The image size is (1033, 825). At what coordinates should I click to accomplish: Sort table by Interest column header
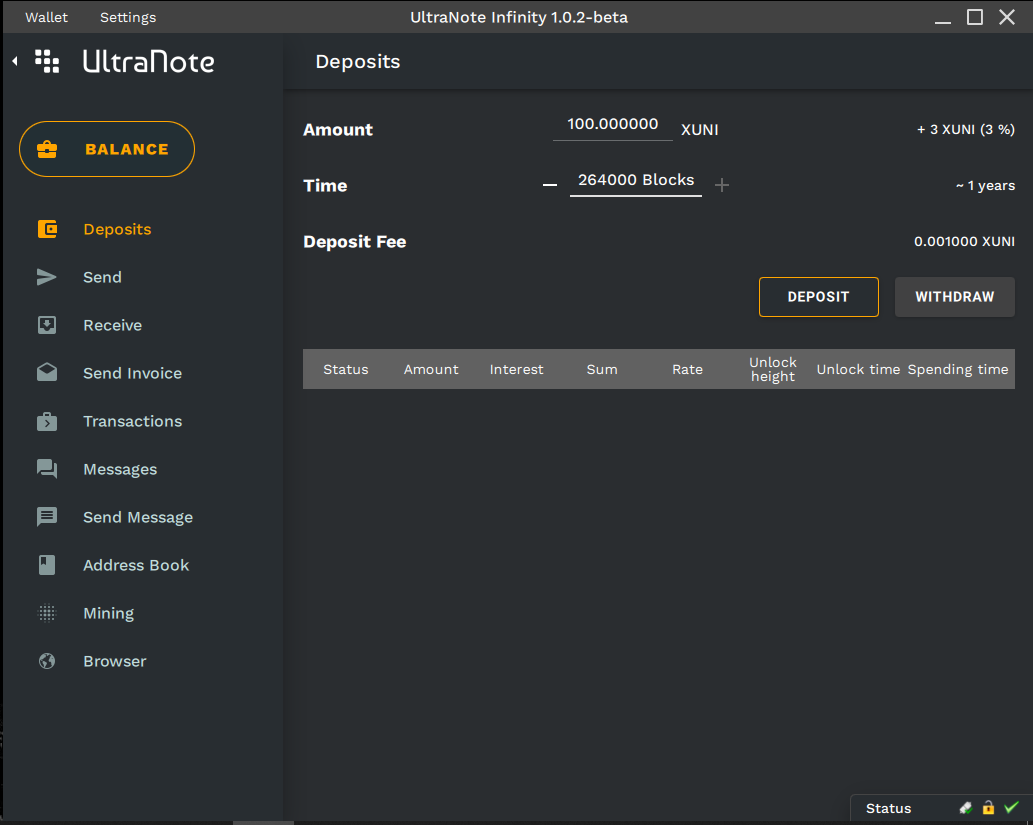516,370
